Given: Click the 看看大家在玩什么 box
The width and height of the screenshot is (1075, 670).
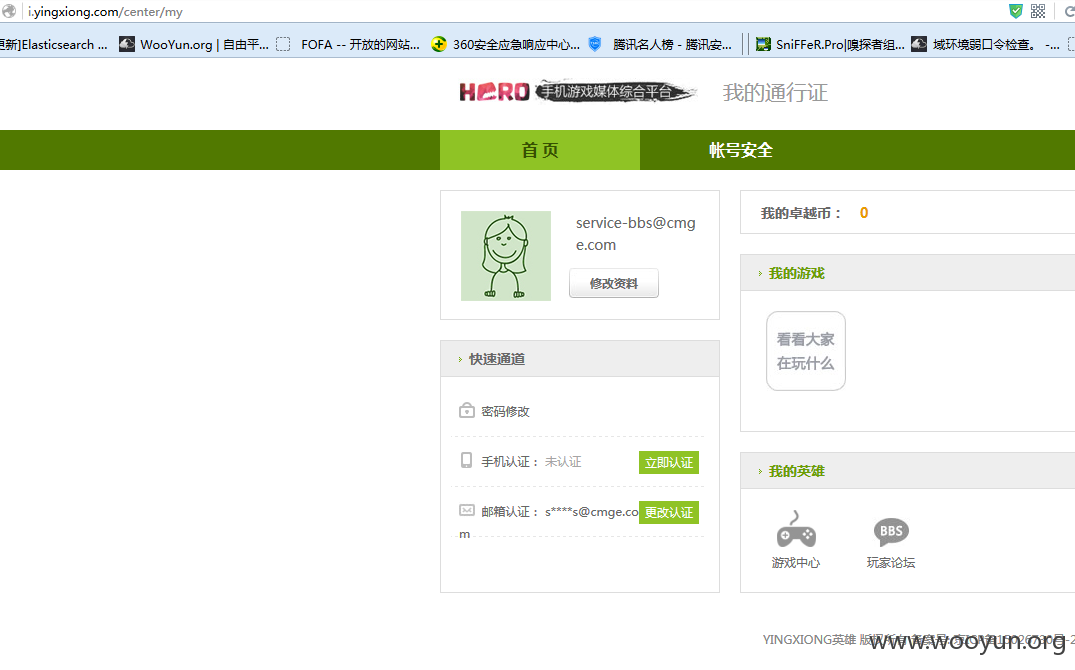Looking at the screenshot, I should 806,351.
